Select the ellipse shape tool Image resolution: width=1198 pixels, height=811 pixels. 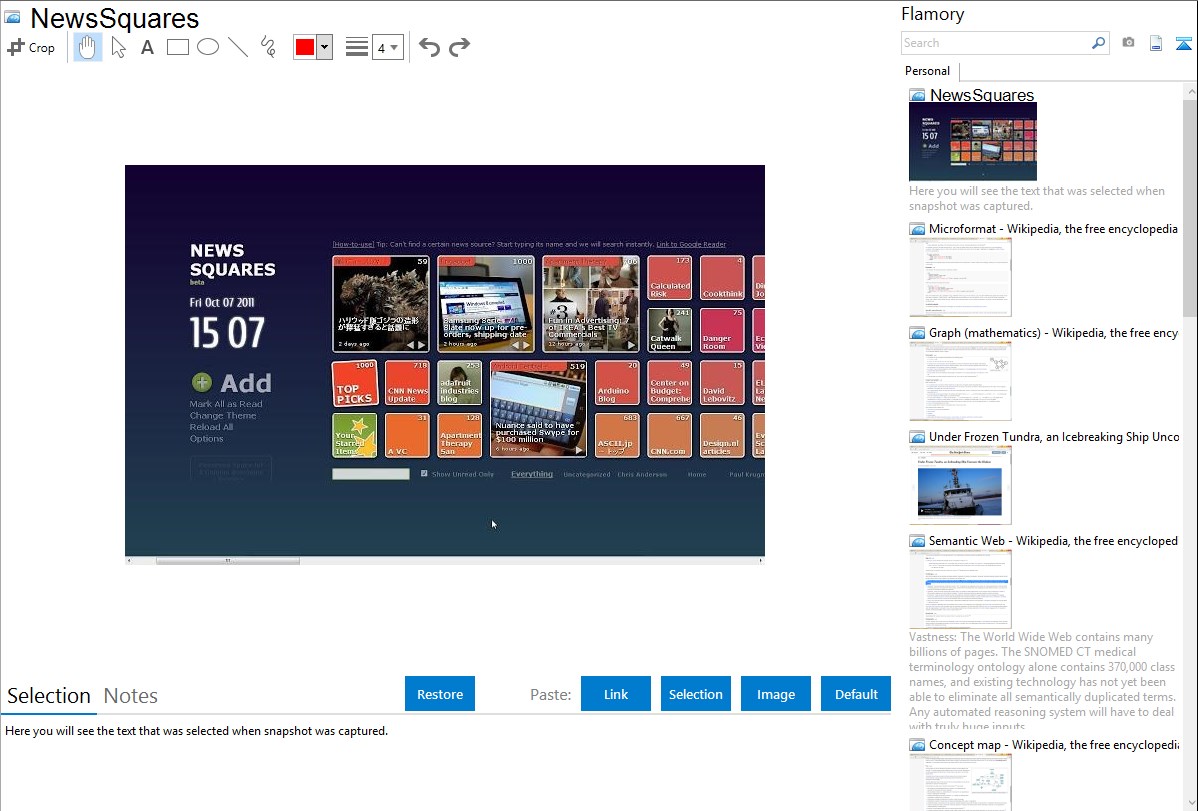(x=208, y=47)
